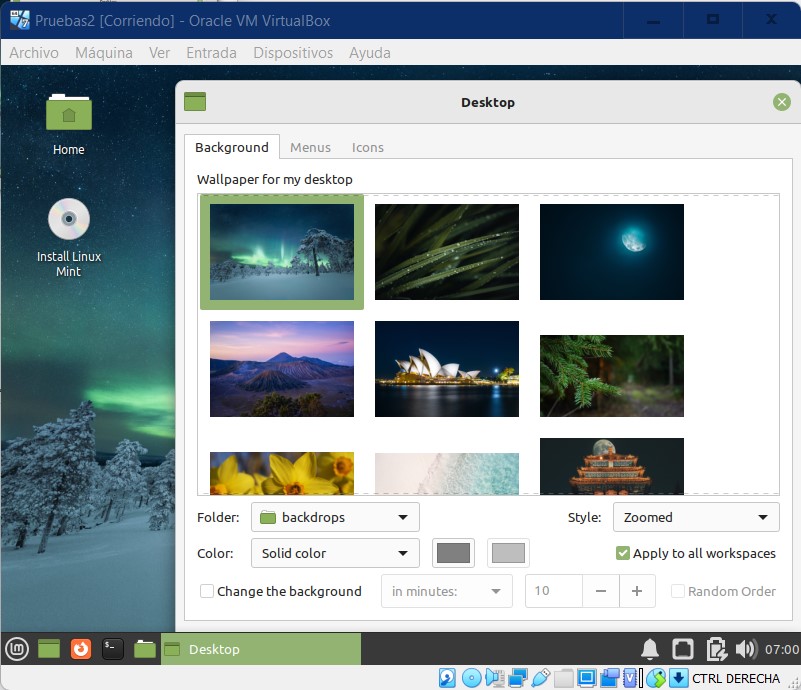Increase minutes with the plus button
801x690 pixels.
(x=637, y=591)
